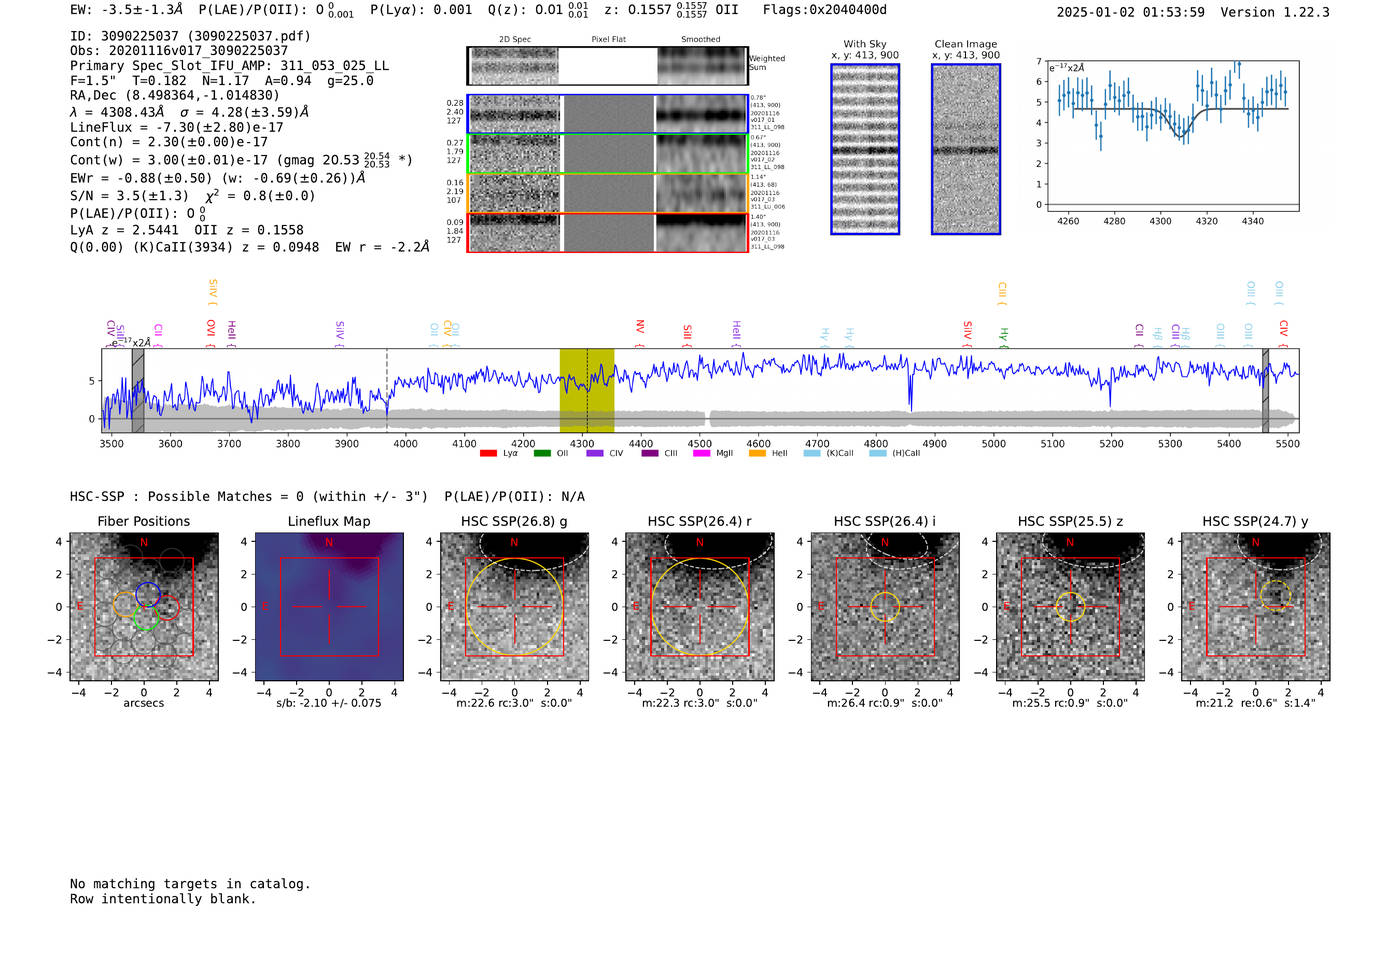Click the 'Obs: 20201116v017_3090225037' line

179,50
